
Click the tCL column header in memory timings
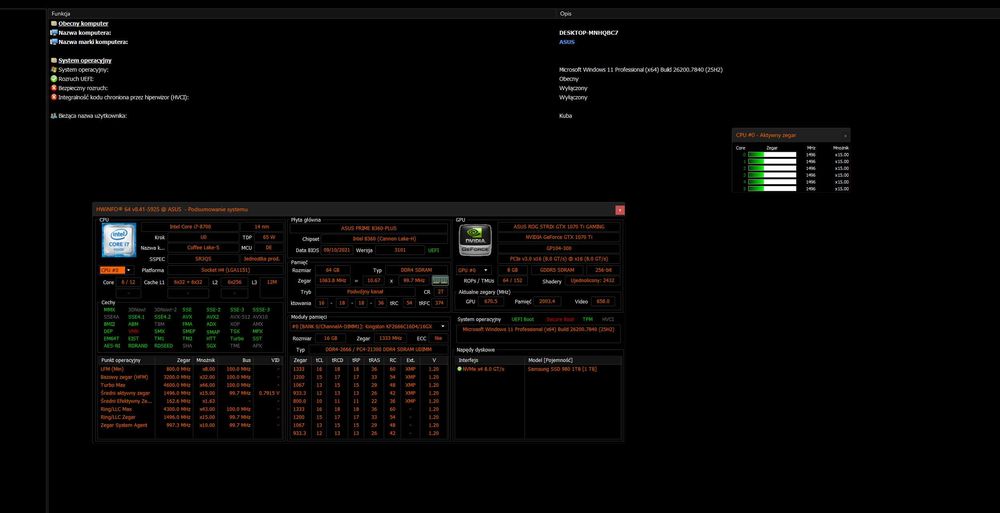click(x=320, y=361)
